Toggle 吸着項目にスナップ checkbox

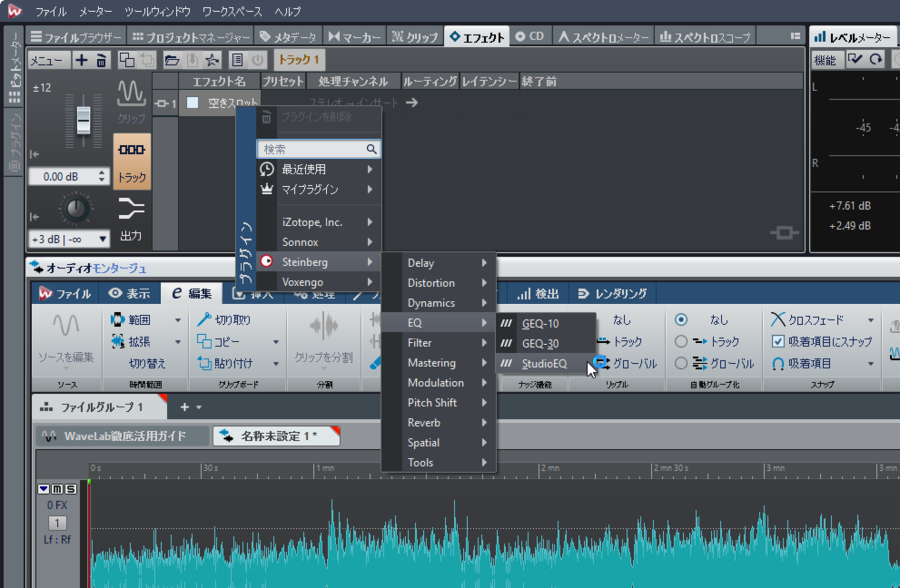click(x=778, y=342)
